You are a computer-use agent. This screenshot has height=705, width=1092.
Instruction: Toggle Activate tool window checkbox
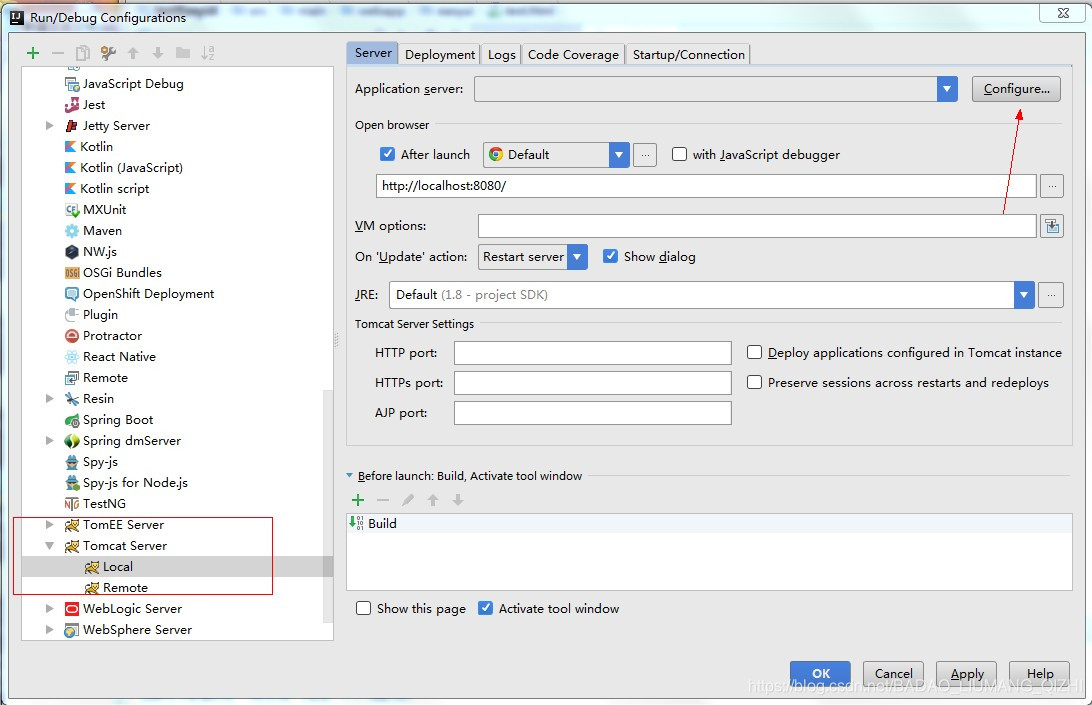tap(485, 608)
